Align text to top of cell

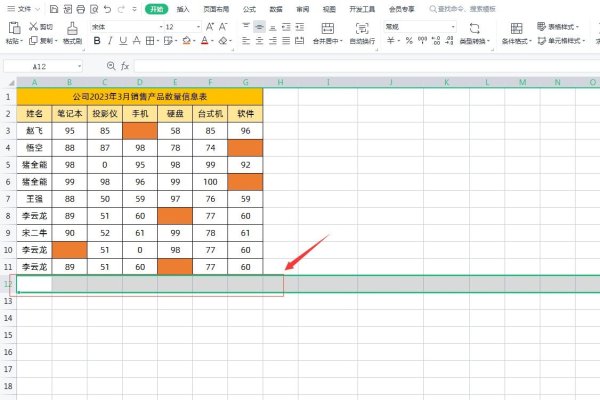(246, 26)
